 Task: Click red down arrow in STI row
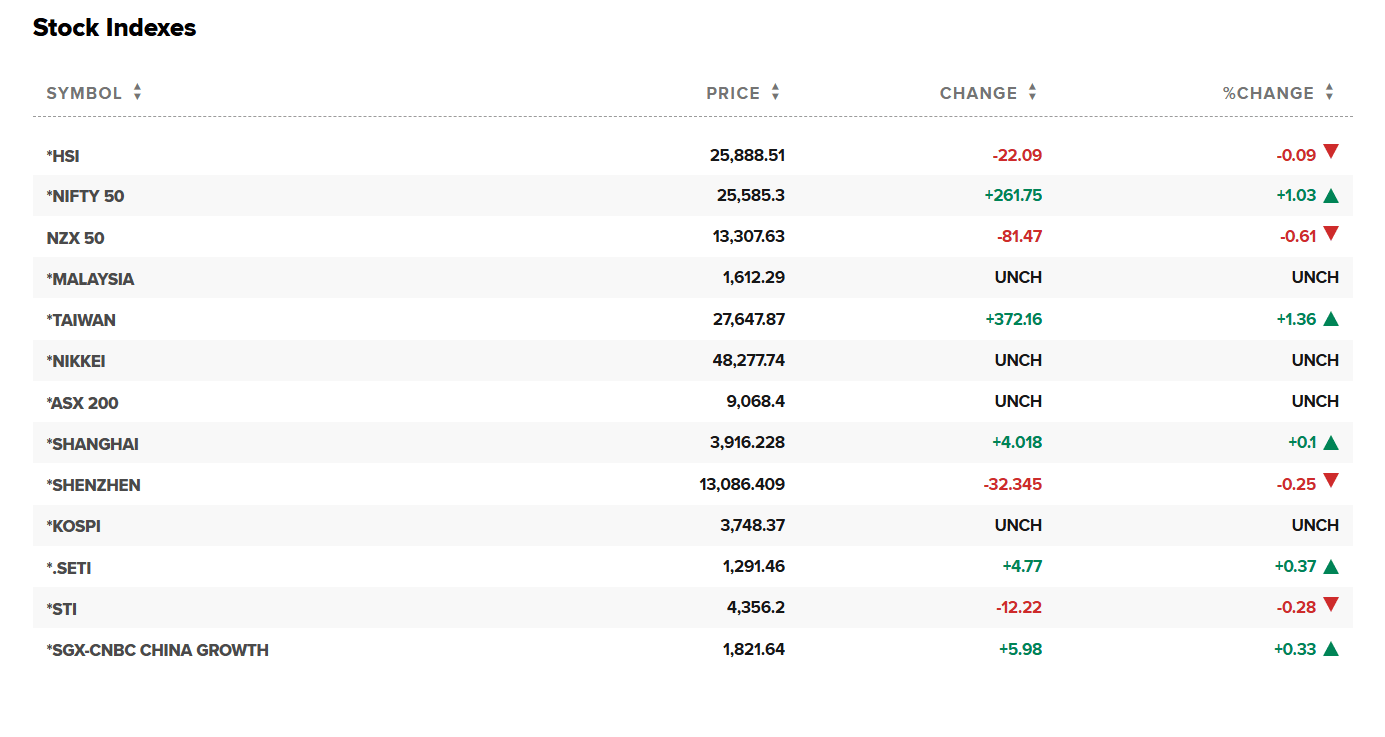point(1330,604)
